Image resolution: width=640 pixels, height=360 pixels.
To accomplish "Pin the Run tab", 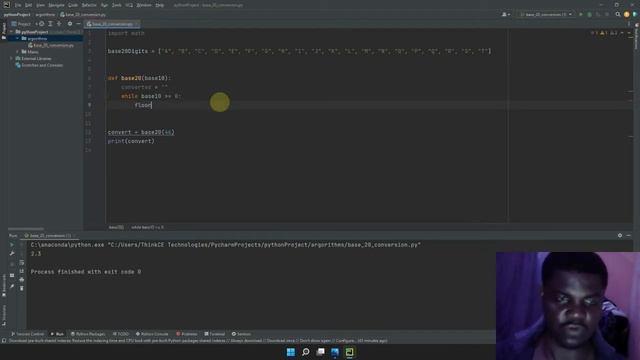I will tap(12, 287).
